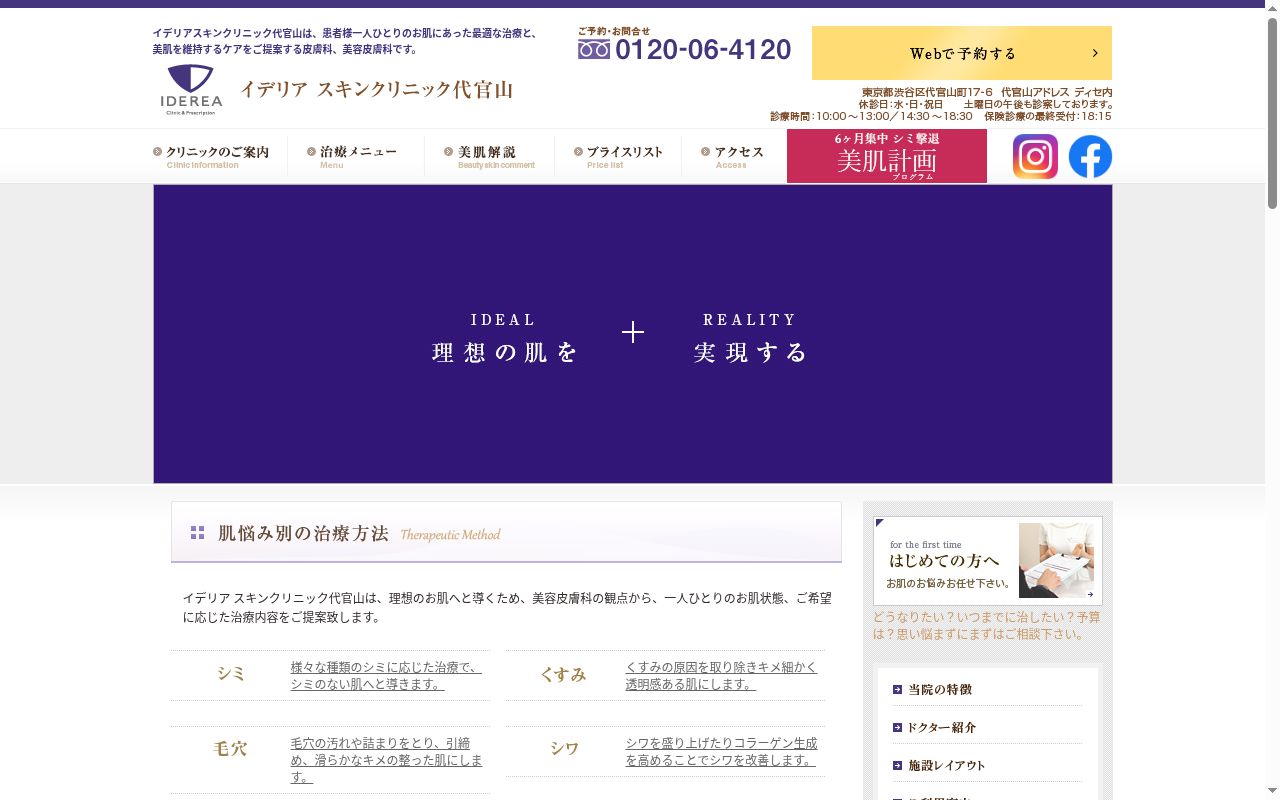Click the arrow icon beside 施設レイアウト
The height and width of the screenshot is (800, 1280).
[897, 765]
